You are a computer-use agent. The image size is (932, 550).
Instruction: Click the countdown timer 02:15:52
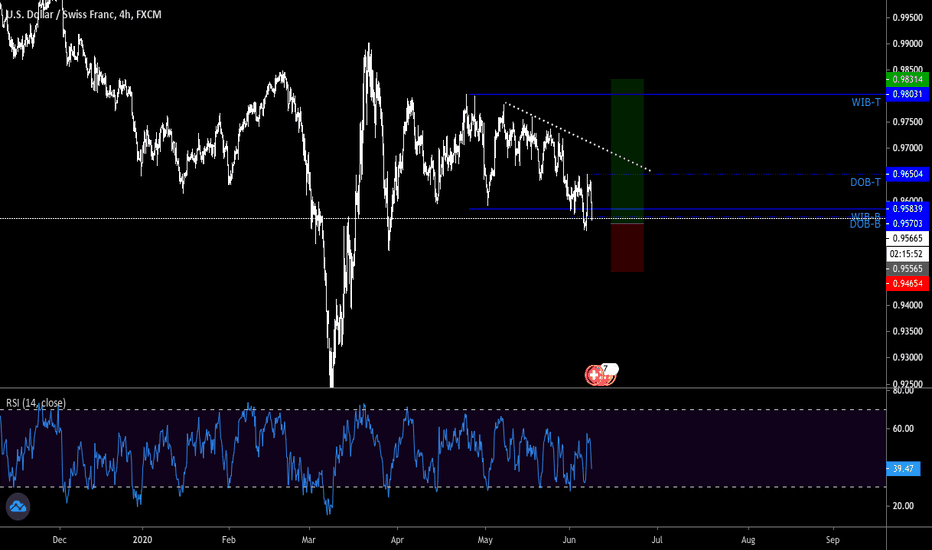pyautogui.click(x=907, y=254)
